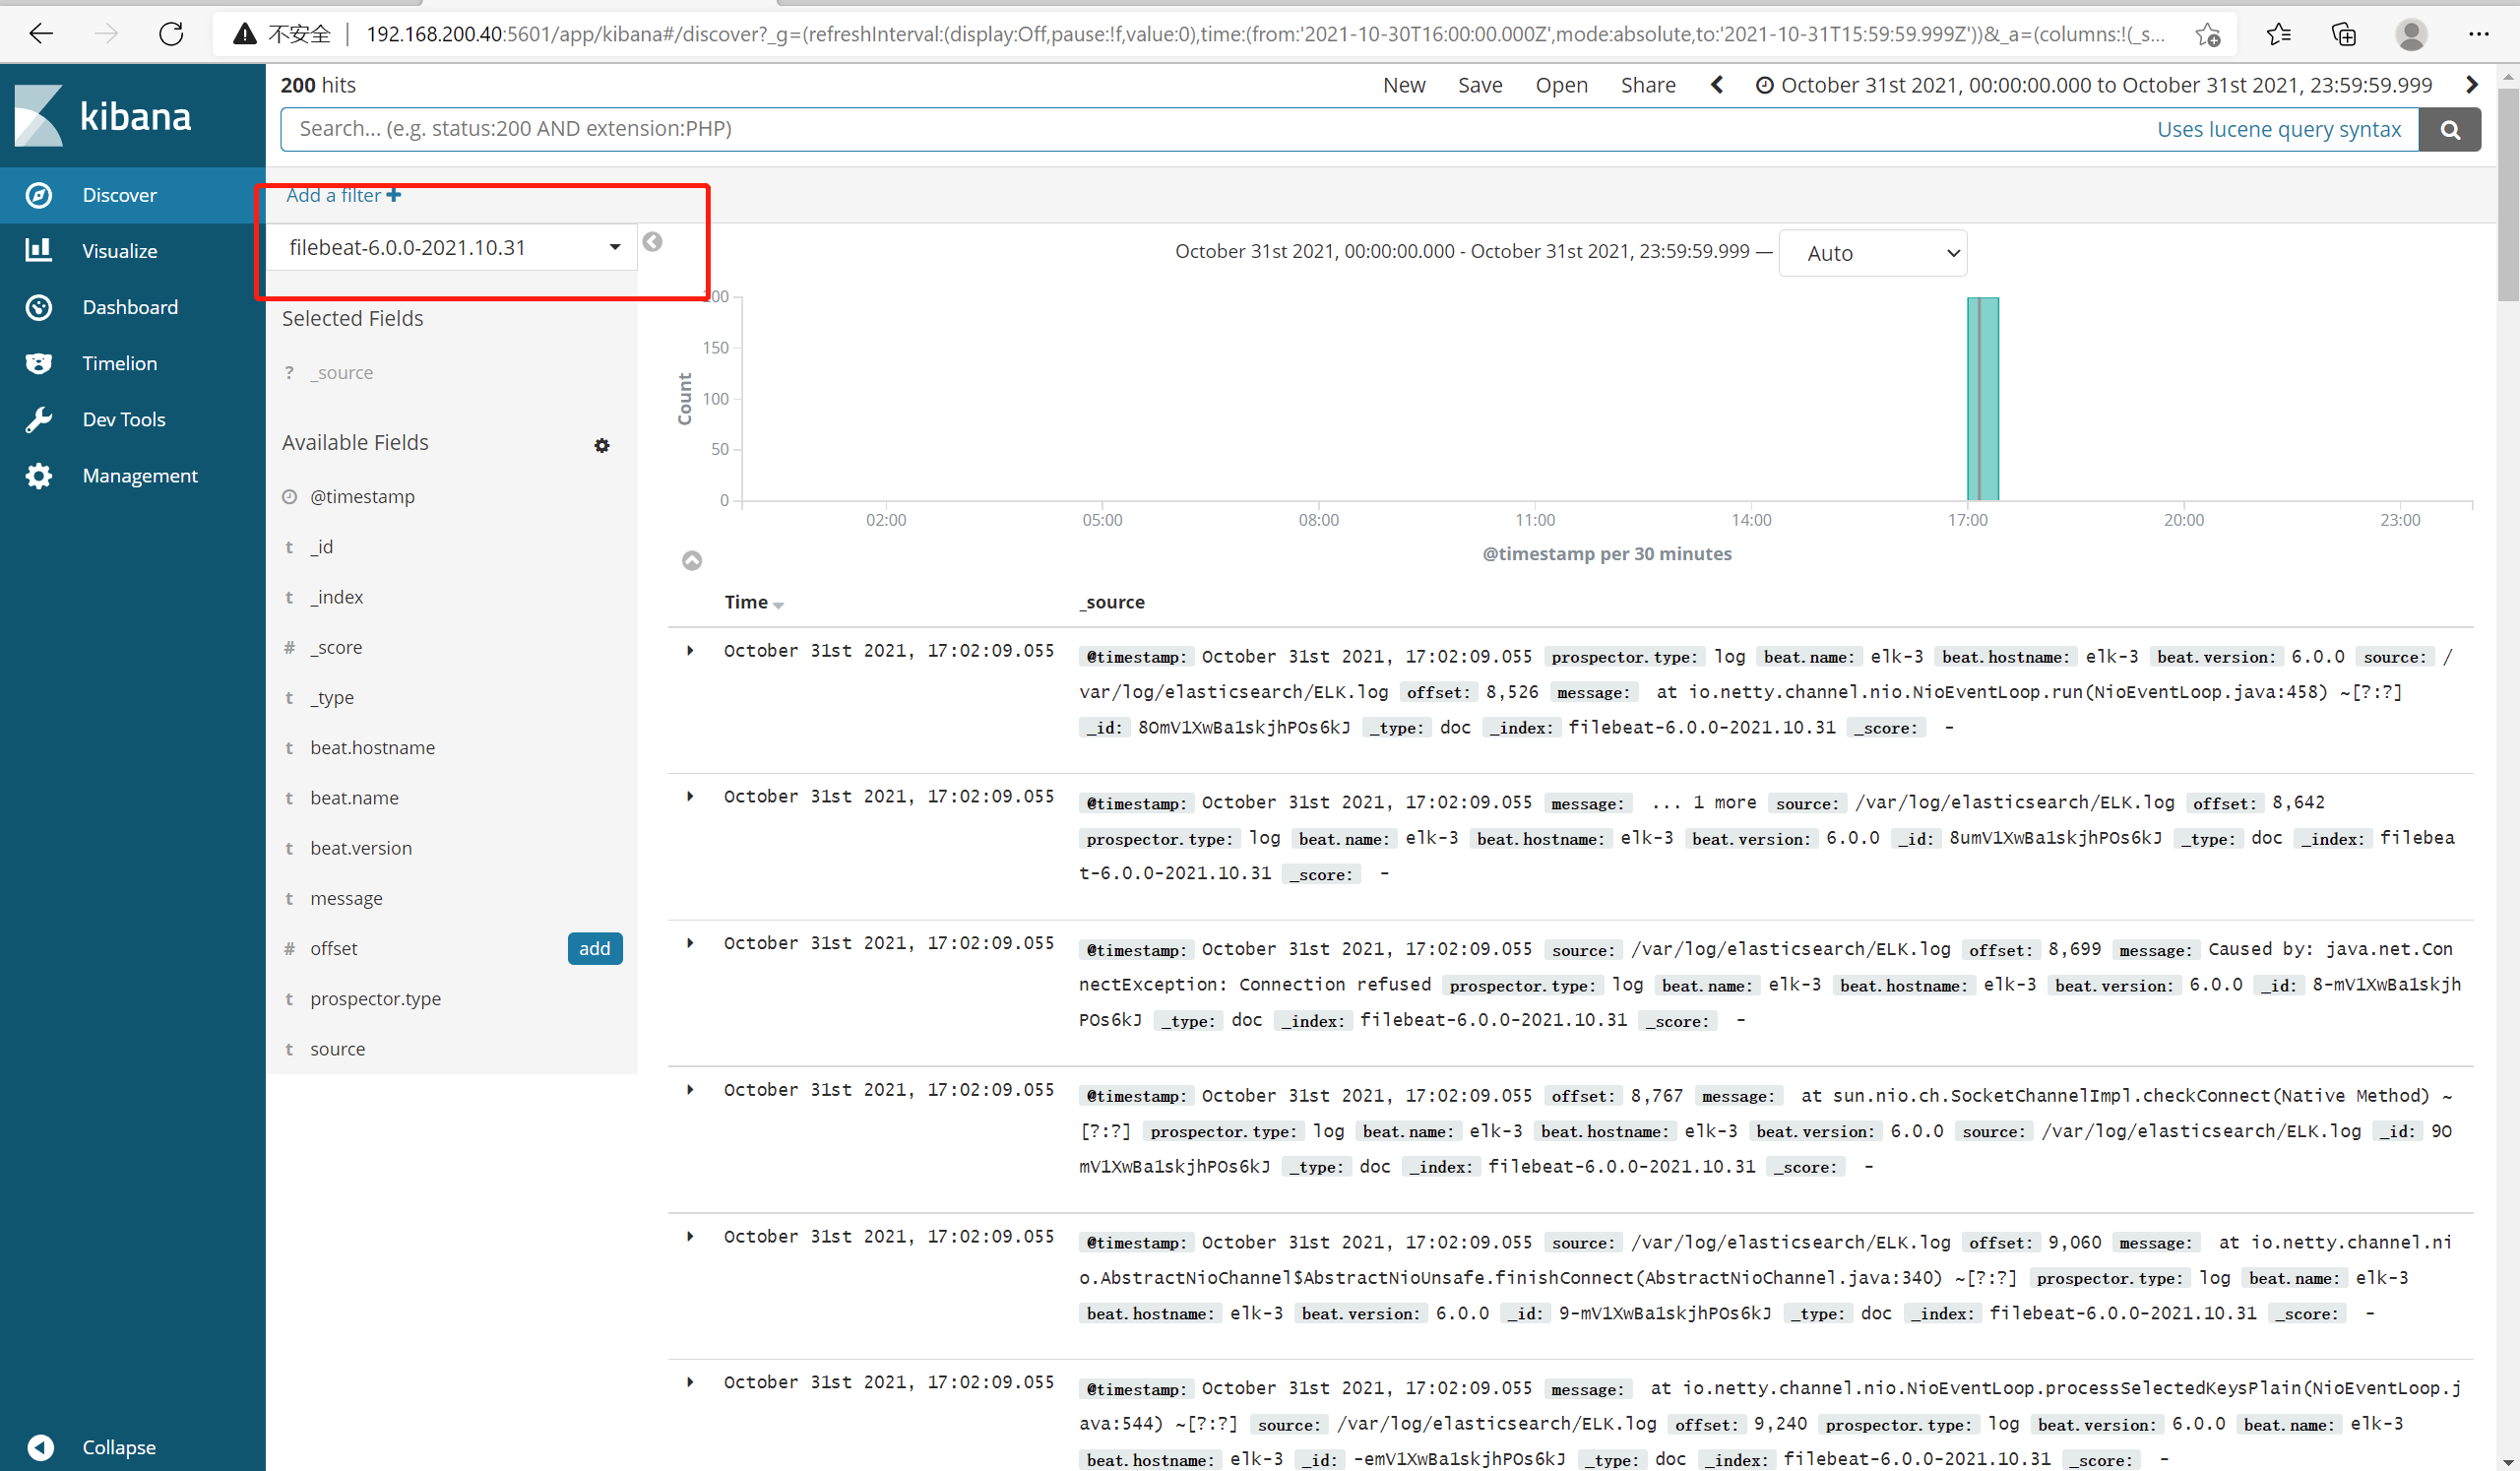Hide the histogram chart toggle
The width and height of the screenshot is (2520, 1471).
coord(692,560)
